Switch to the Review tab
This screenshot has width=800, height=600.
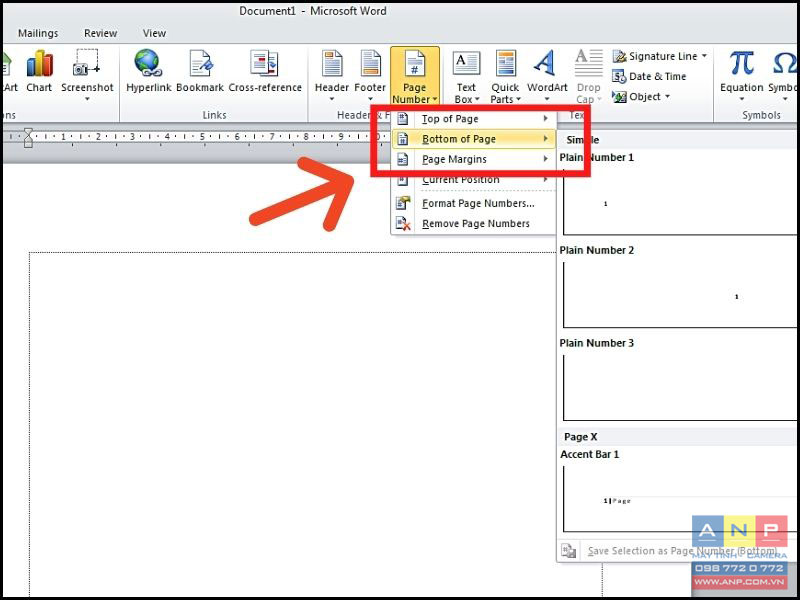[101, 33]
